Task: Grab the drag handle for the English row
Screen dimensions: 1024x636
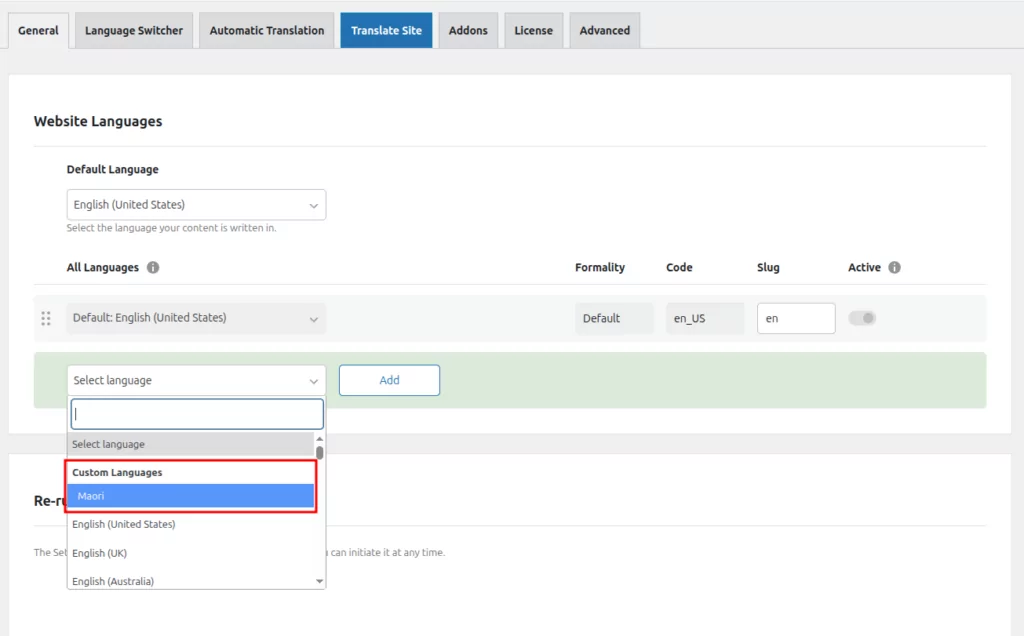Action: point(46,318)
